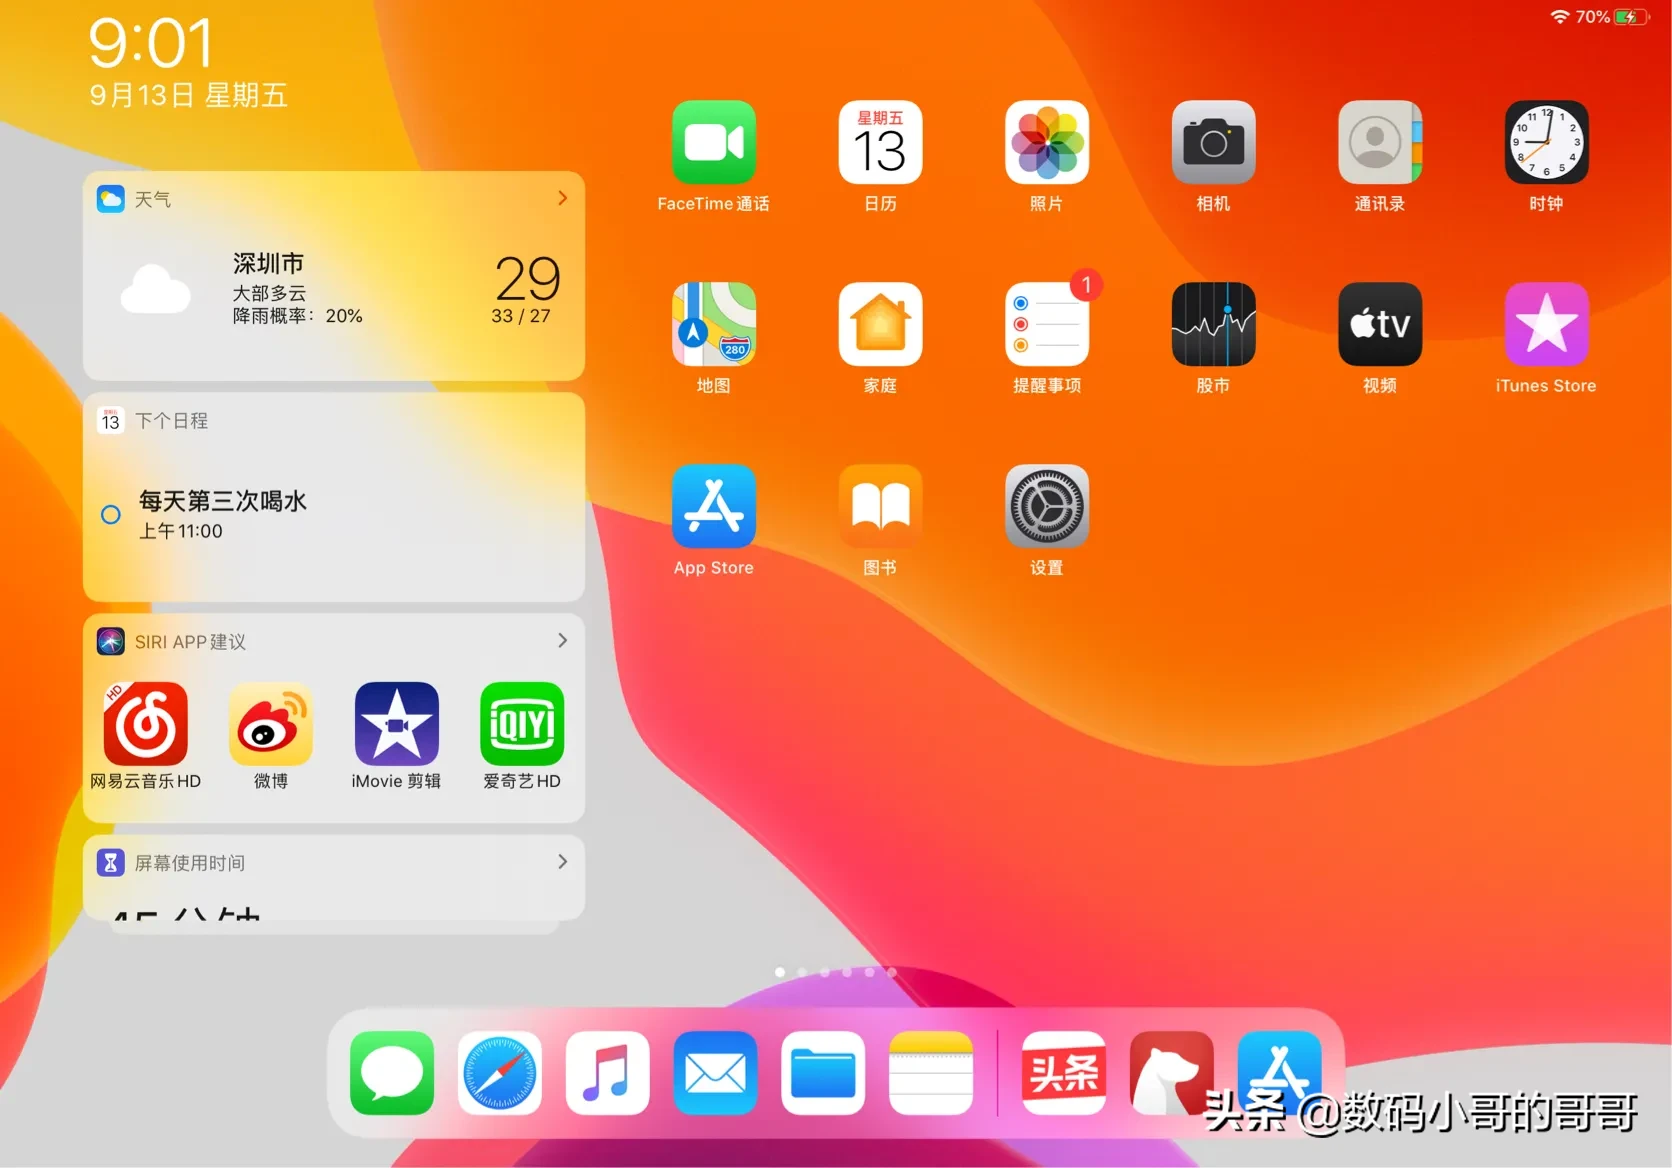Open the Shenzhen weather forecast
The width and height of the screenshot is (1672, 1168).
(x=334, y=290)
